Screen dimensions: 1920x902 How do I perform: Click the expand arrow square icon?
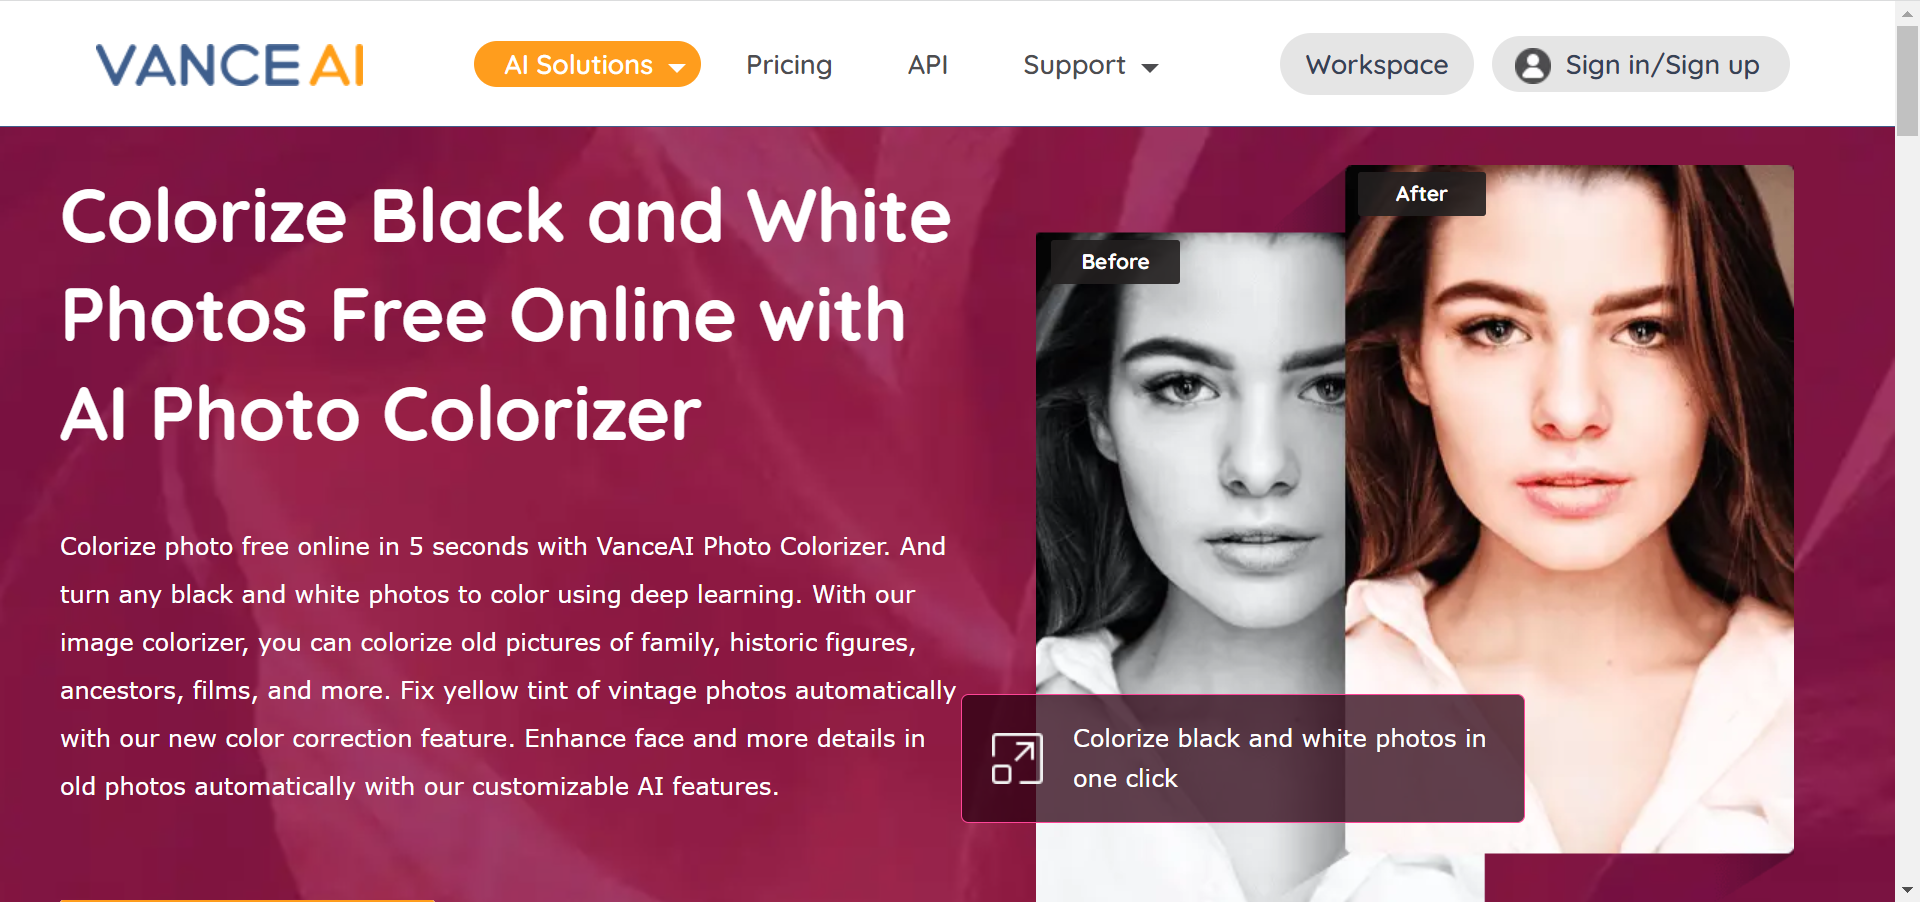click(x=1016, y=758)
